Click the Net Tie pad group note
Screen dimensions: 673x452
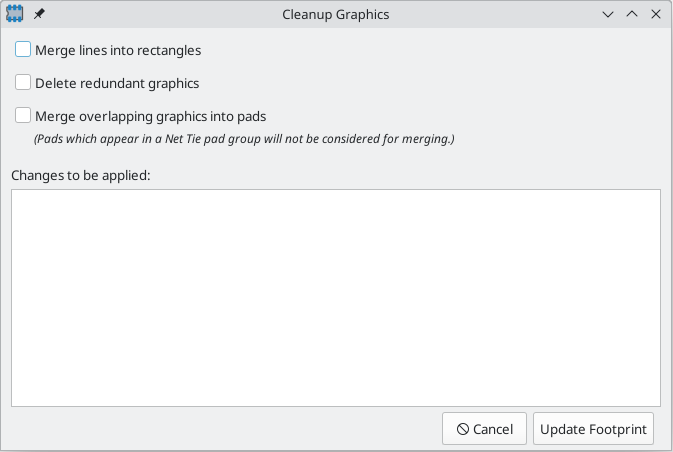[244, 139]
